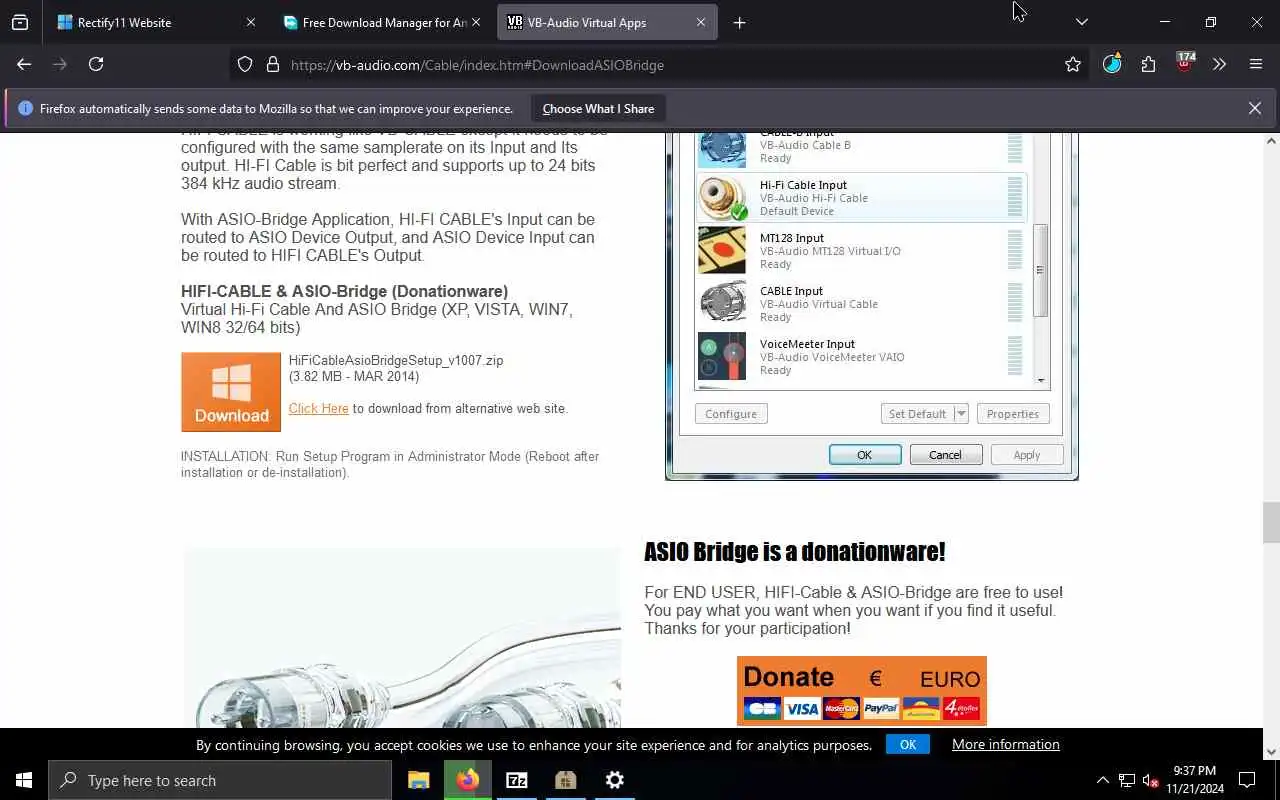Close the Rectify11 Website tab
Viewport: 1280px width, 800px height.
tap(251, 22)
